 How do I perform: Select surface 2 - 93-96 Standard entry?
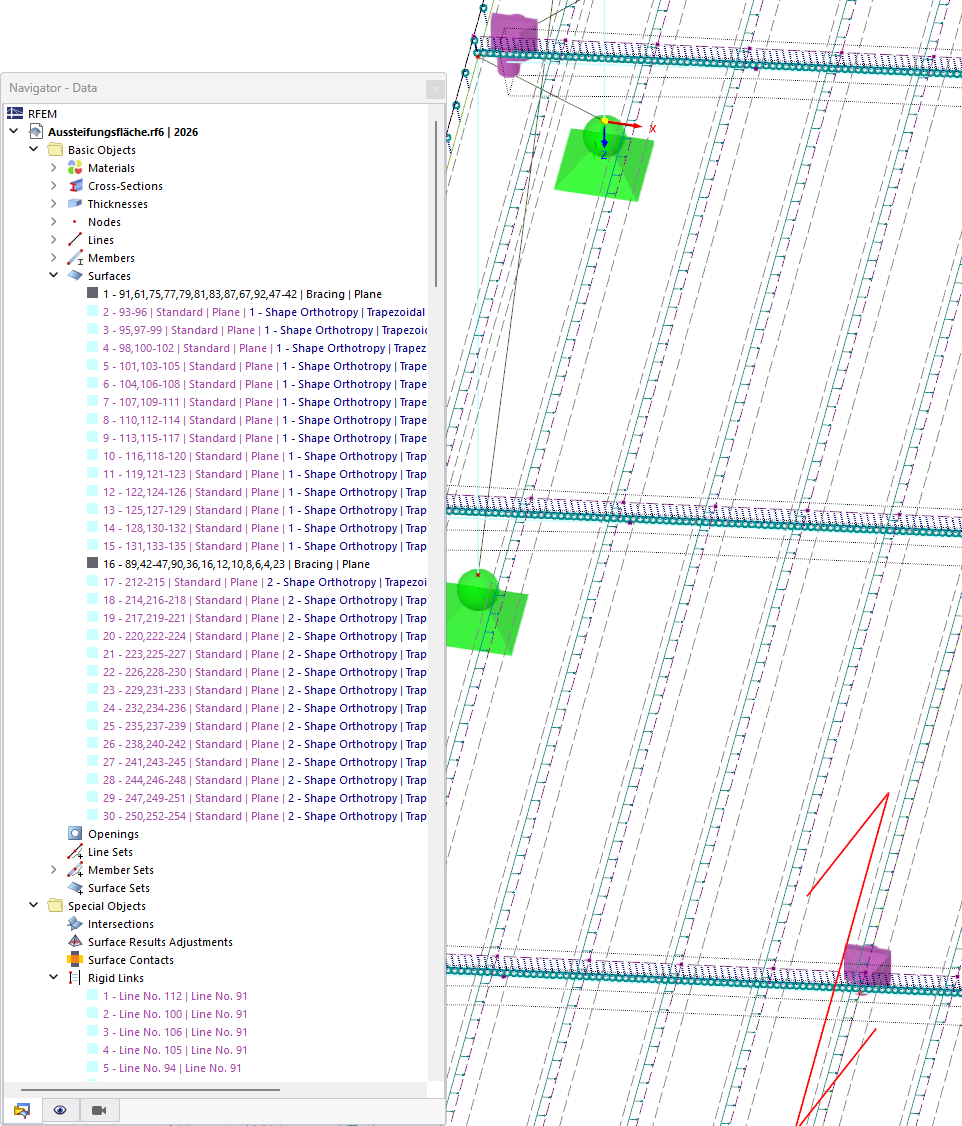264,312
